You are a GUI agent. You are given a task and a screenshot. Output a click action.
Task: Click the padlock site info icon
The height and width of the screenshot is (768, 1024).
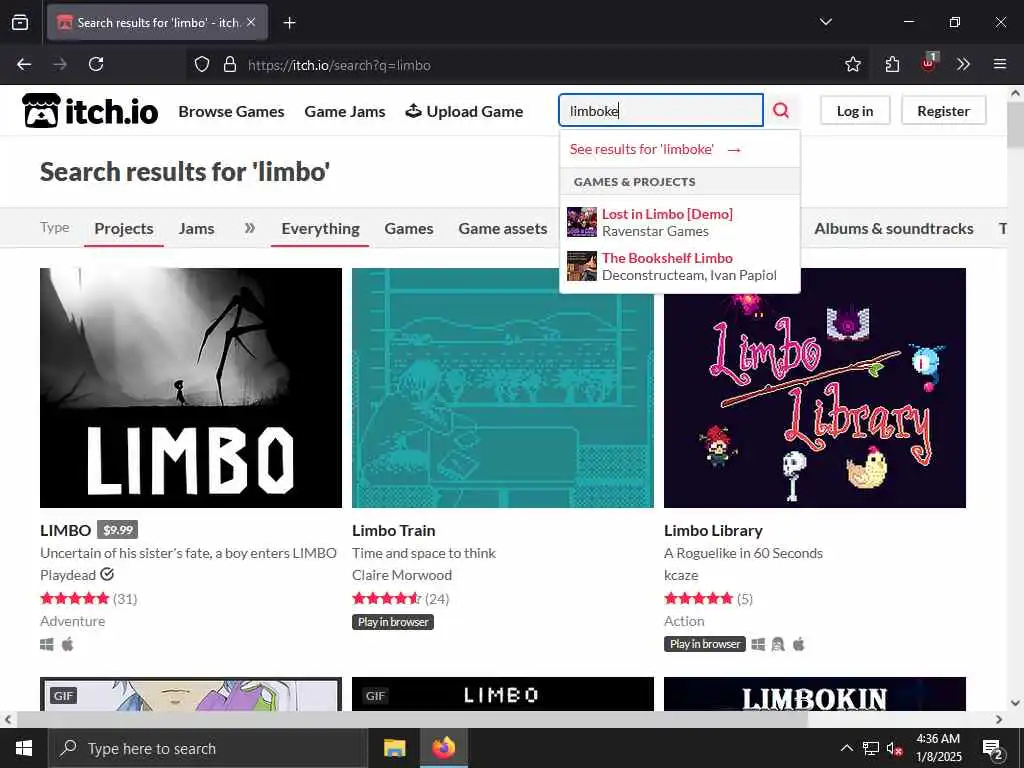[229, 65]
